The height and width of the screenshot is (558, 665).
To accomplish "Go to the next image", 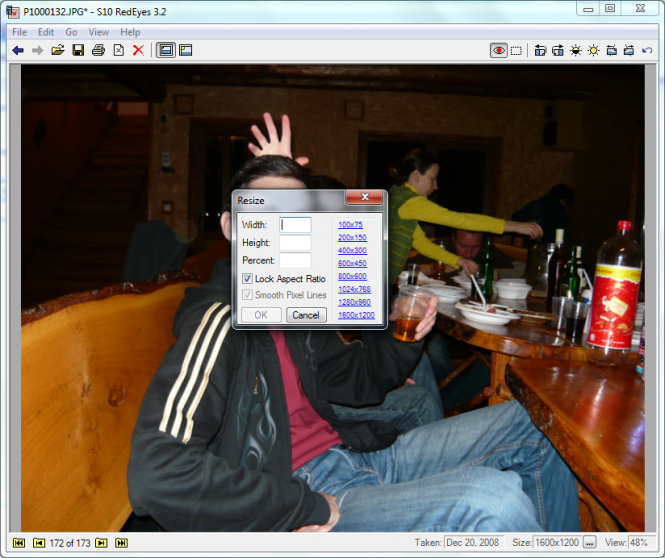I will [x=101, y=543].
